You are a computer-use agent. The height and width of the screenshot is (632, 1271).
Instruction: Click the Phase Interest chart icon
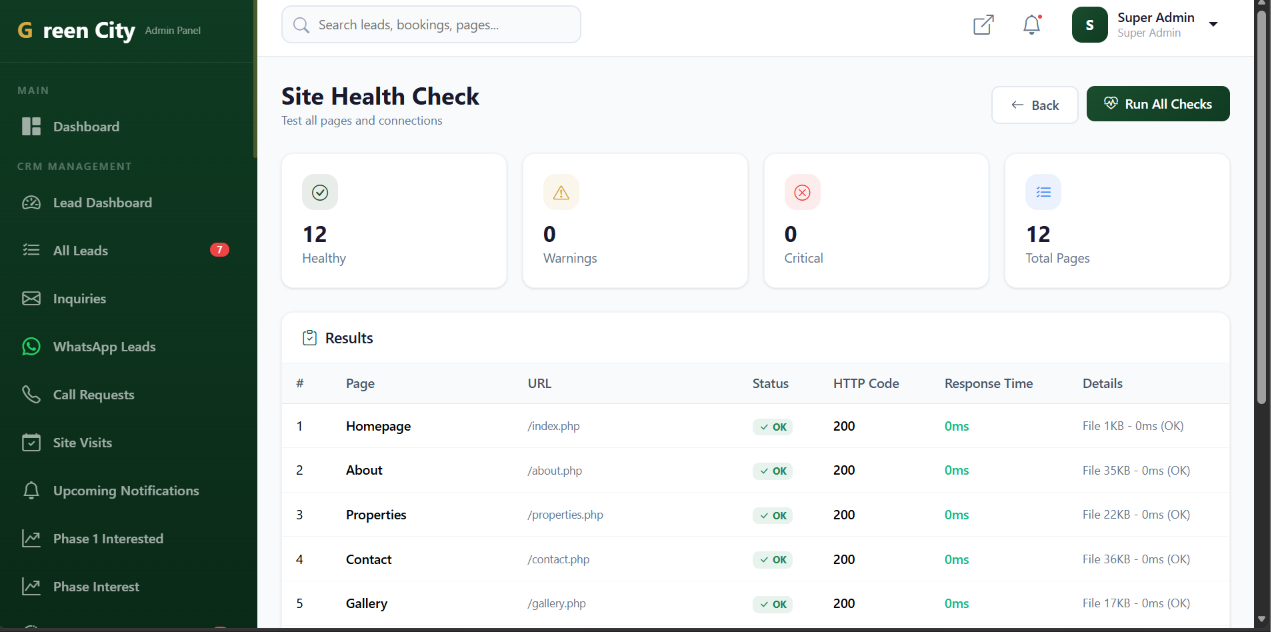coord(31,586)
